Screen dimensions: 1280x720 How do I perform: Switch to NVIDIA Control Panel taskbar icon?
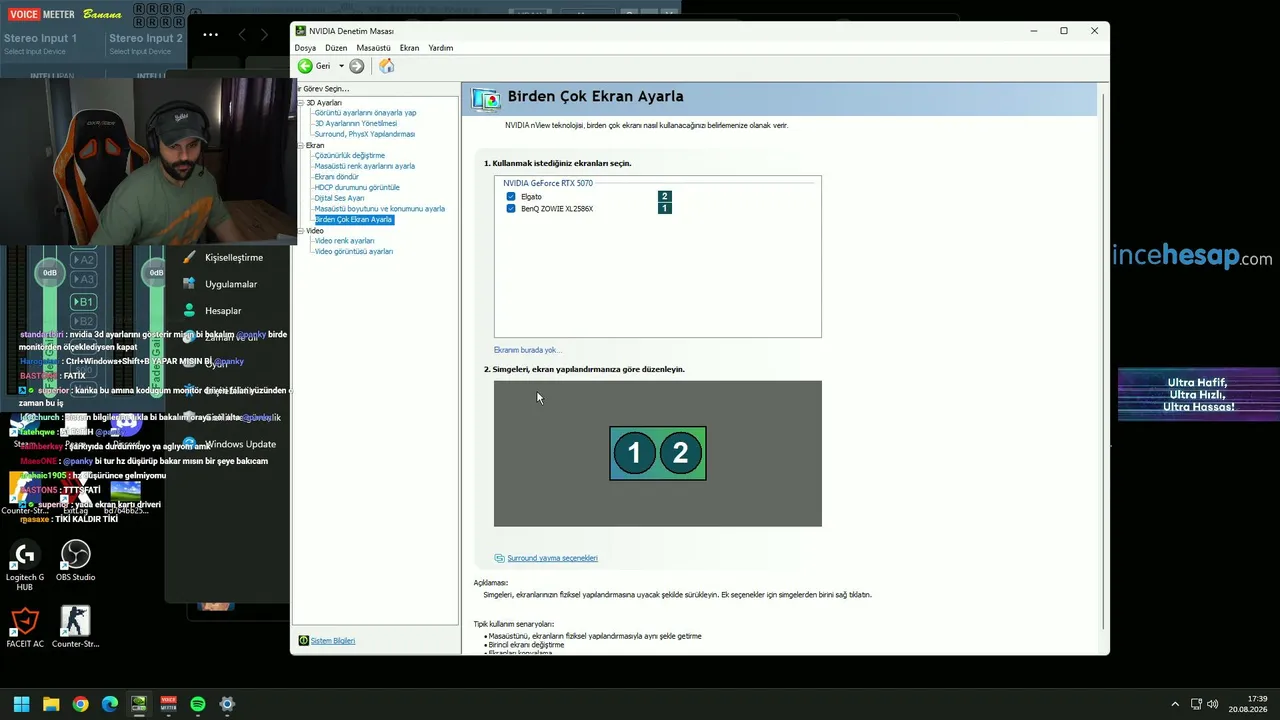[139, 704]
